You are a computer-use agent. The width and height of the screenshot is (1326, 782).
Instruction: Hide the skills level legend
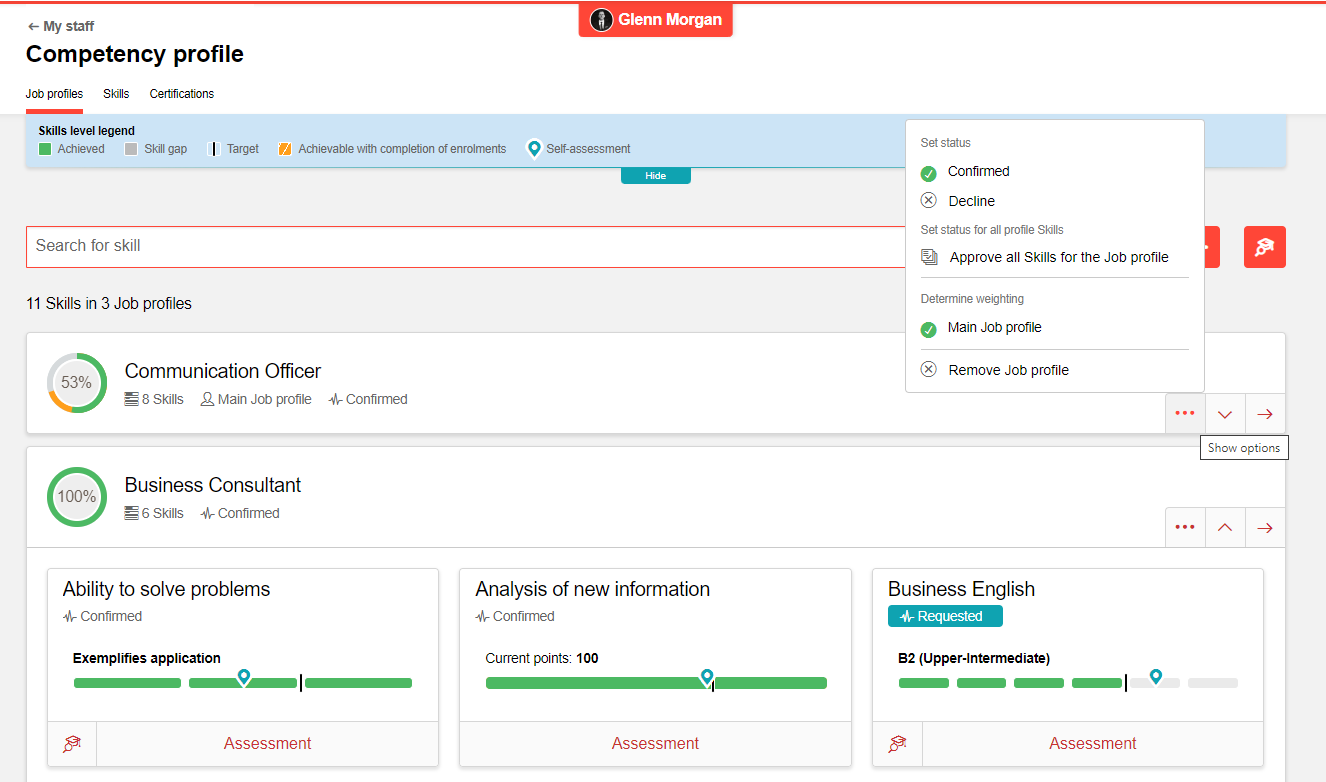tap(655, 176)
